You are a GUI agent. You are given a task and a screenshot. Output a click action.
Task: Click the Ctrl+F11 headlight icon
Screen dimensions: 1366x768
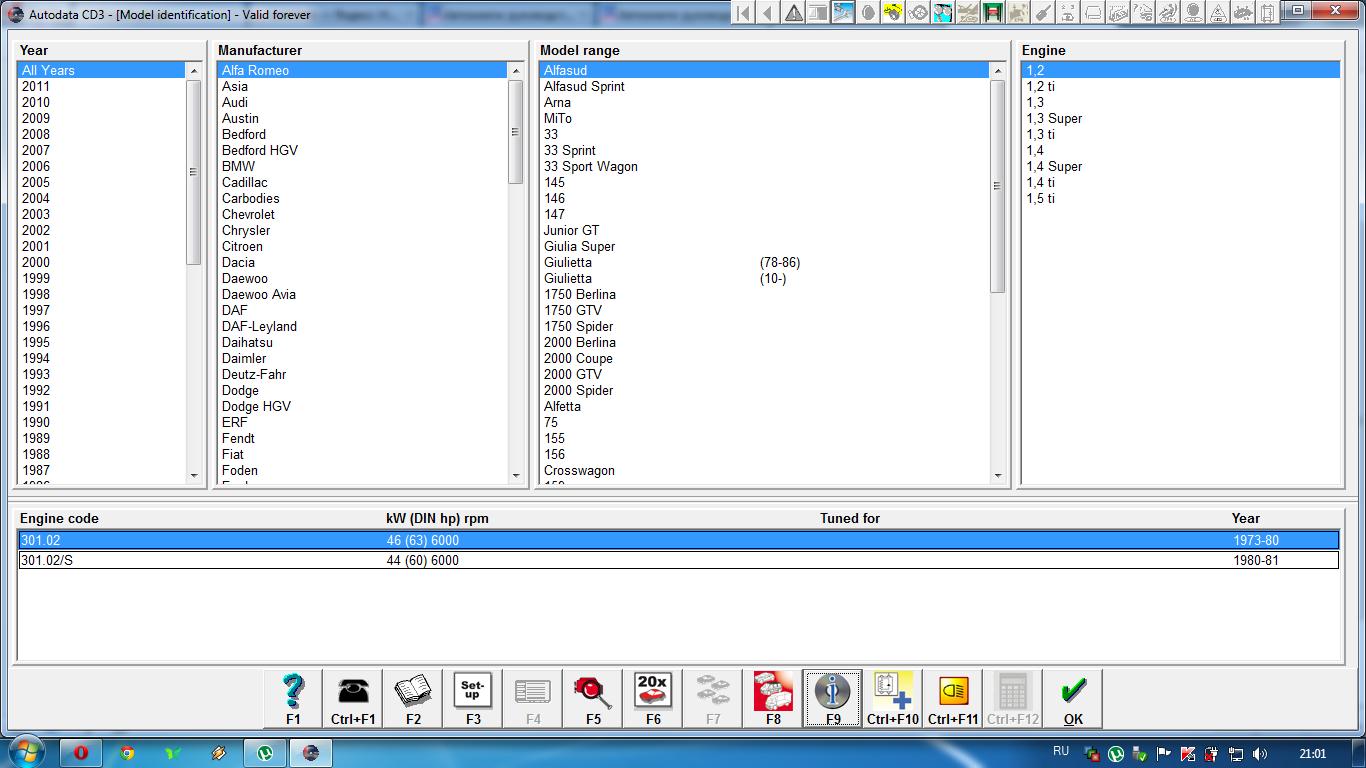tap(953, 698)
